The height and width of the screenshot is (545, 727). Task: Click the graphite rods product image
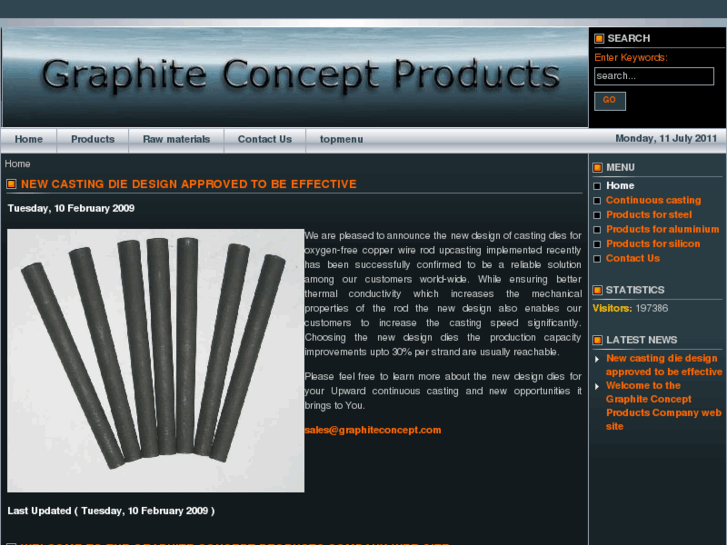pos(156,360)
